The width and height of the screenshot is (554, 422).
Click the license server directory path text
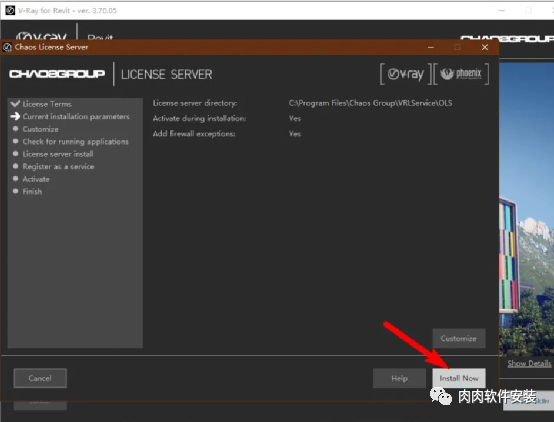click(x=370, y=103)
